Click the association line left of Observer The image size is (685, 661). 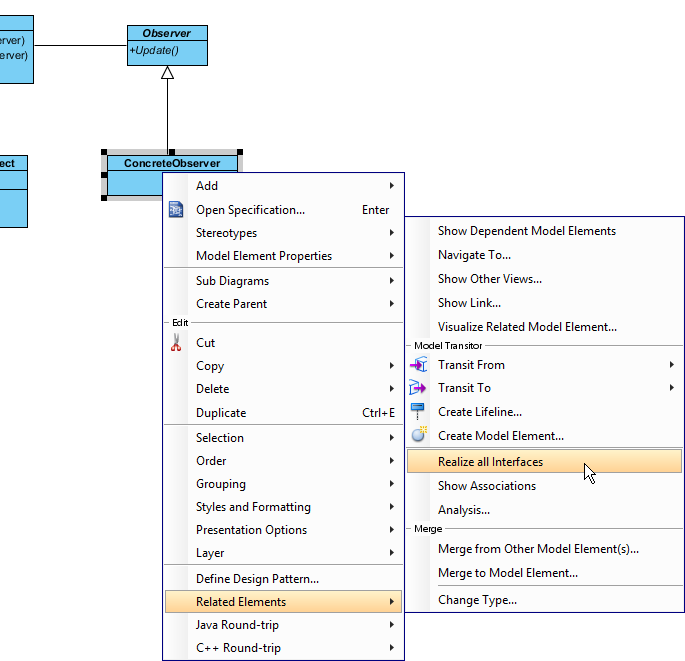(x=80, y=45)
